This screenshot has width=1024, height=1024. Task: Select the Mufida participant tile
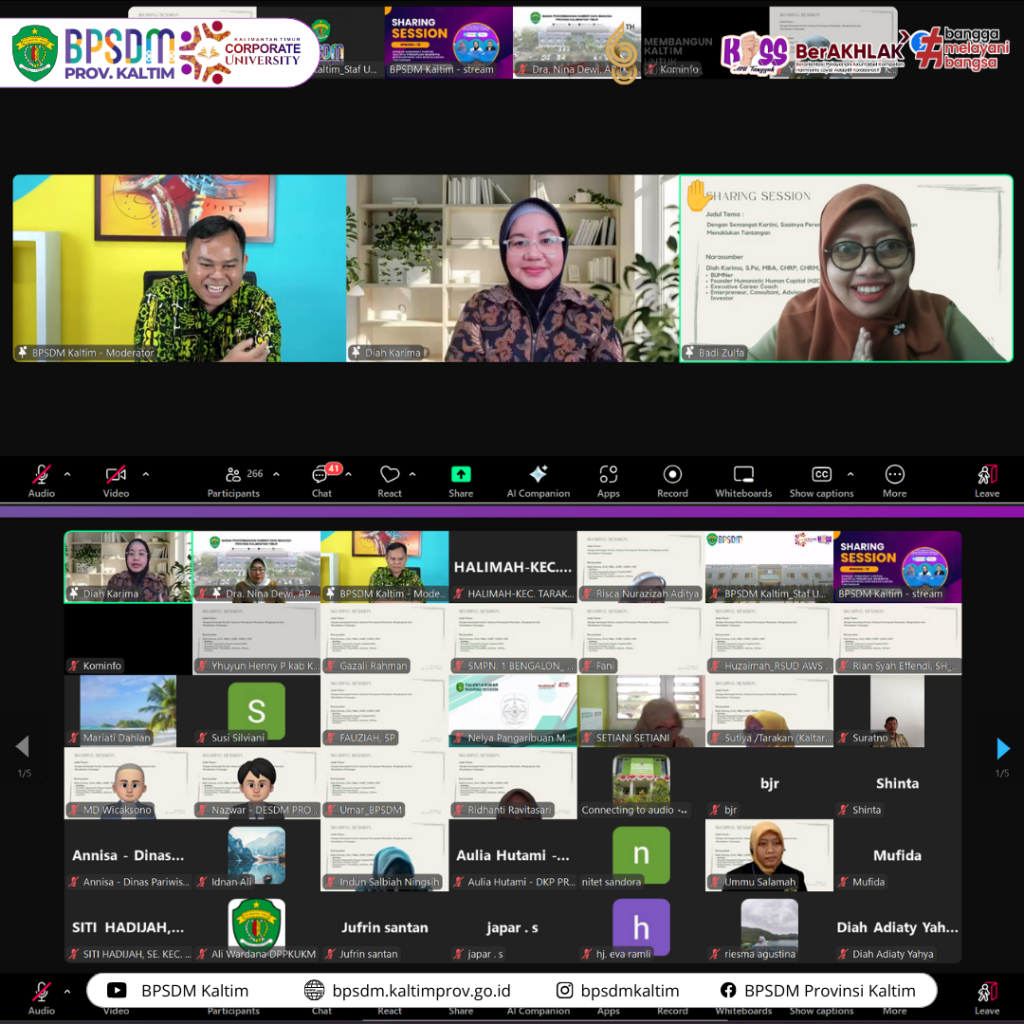[897, 855]
